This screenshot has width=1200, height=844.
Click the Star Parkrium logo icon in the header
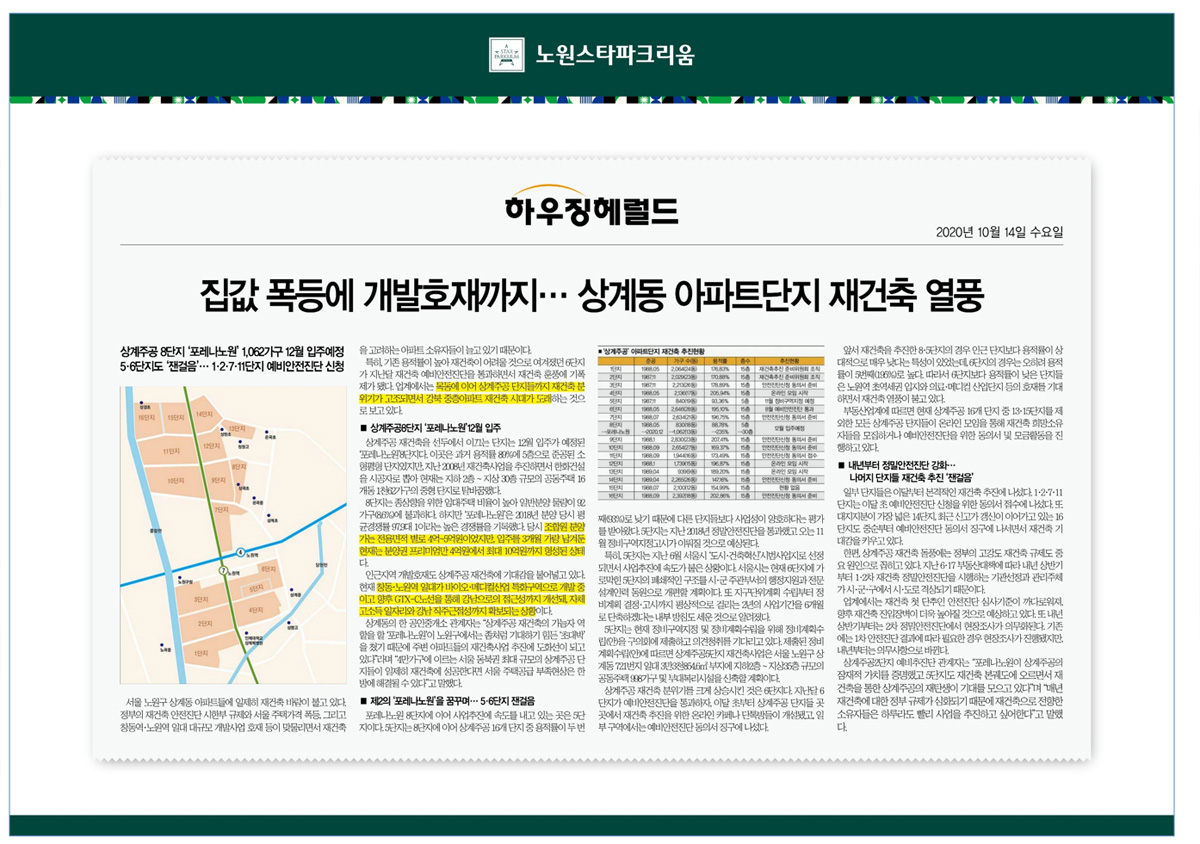(x=507, y=54)
